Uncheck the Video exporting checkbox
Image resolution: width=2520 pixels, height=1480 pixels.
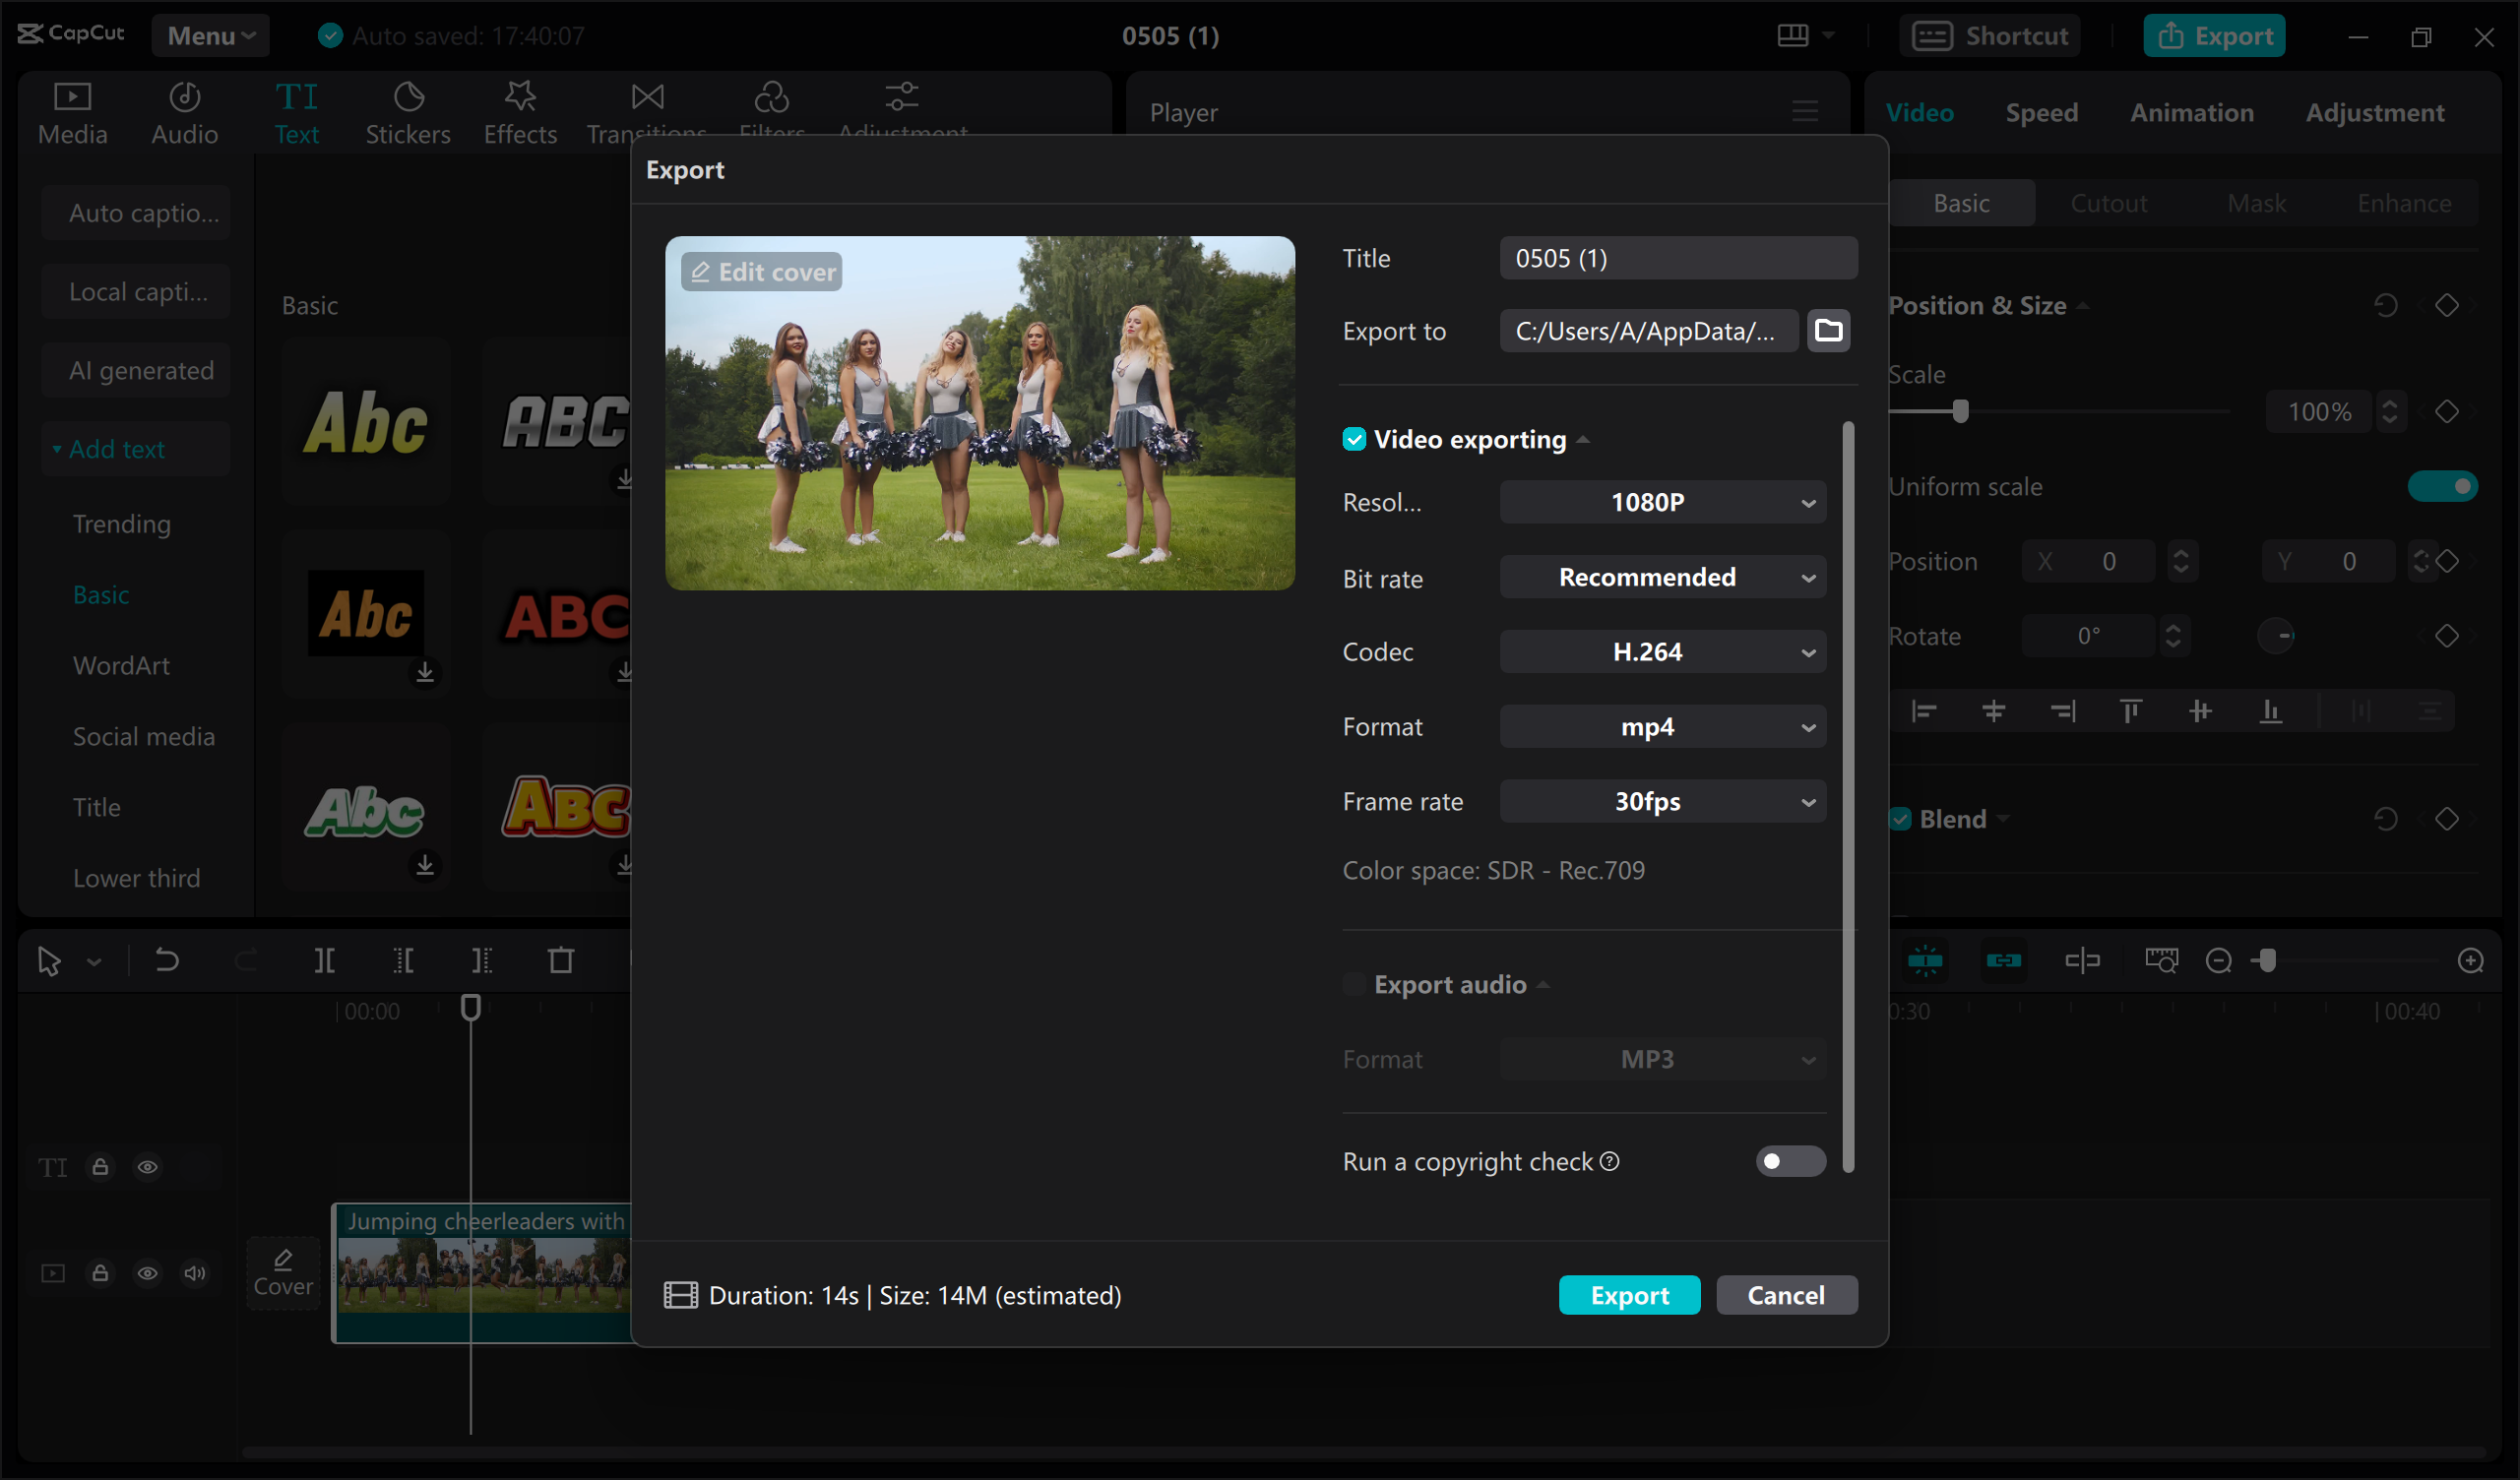click(x=1354, y=439)
